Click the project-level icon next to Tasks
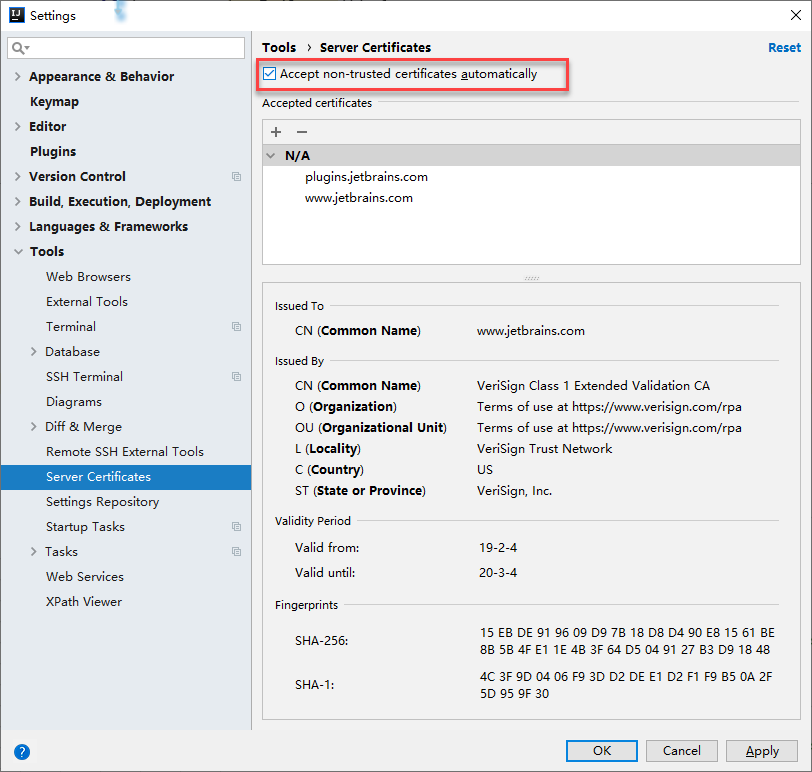The height and width of the screenshot is (772, 812). pyautogui.click(x=237, y=551)
